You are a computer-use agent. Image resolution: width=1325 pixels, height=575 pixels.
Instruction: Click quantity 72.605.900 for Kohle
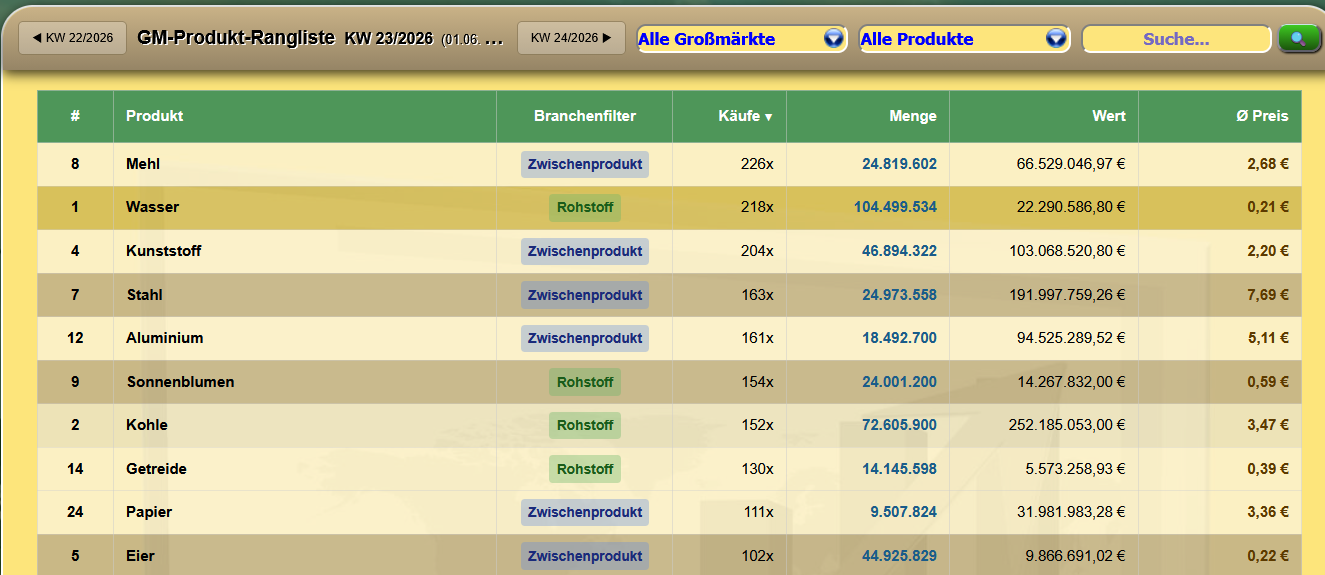899,425
